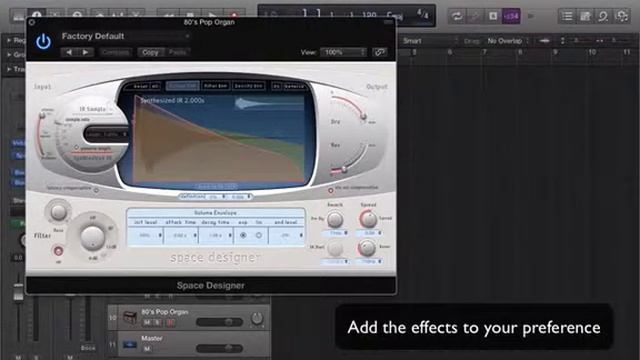Turn the Pre-Dly knob
Viewport: 640px width, 360px height.
pos(335,220)
